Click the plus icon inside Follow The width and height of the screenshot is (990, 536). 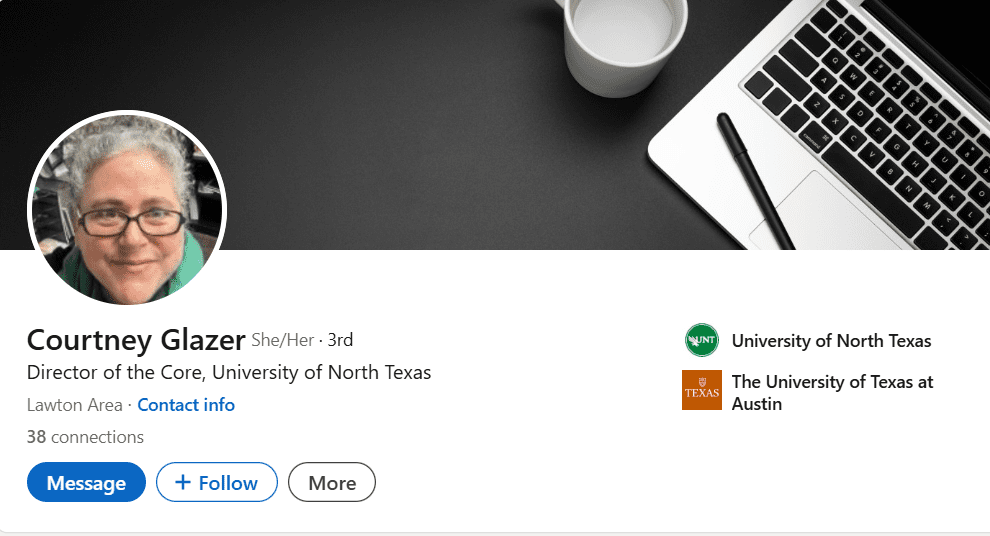(x=182, y=482)
